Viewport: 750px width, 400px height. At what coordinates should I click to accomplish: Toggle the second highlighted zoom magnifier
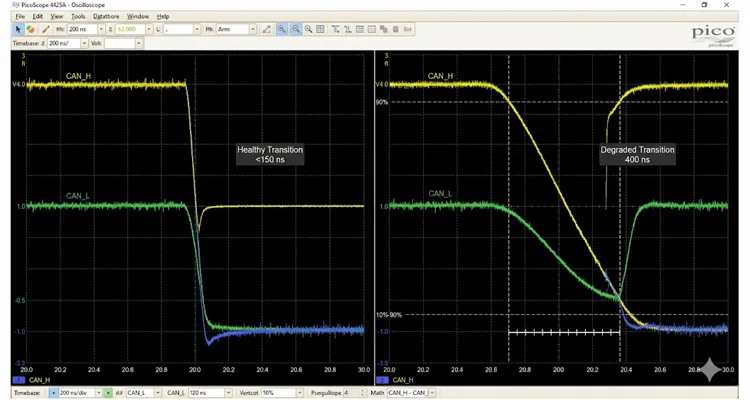(296, 29)
